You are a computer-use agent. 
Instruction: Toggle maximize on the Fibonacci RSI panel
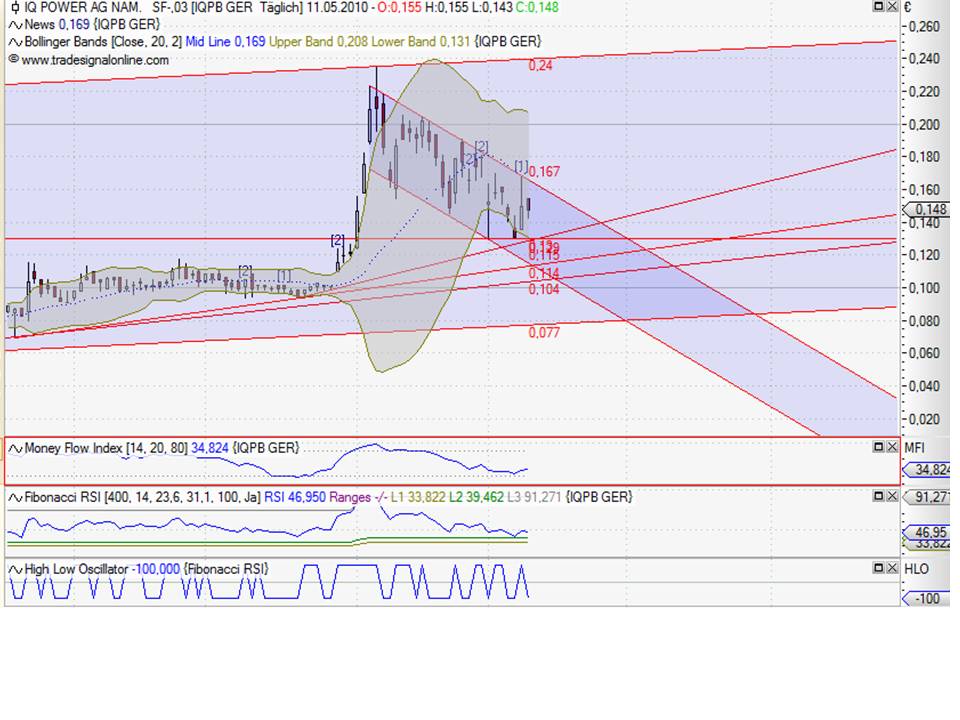pyautogui.click(x=880, y=496)
